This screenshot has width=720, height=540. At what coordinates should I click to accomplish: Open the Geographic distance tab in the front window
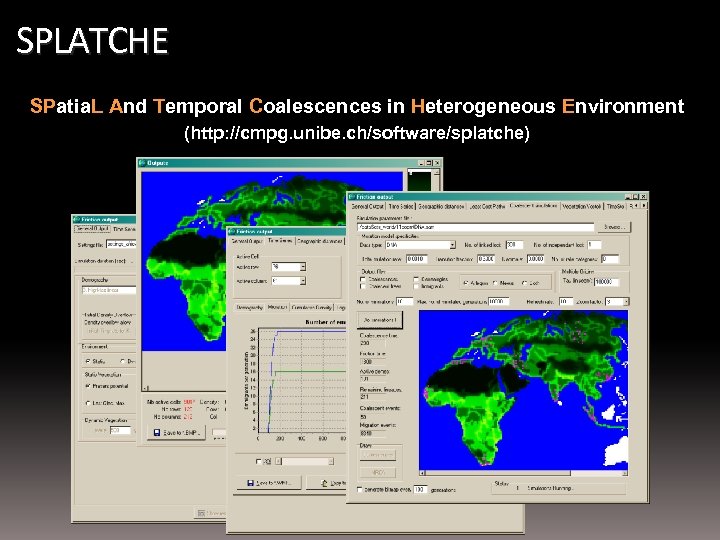440,207
